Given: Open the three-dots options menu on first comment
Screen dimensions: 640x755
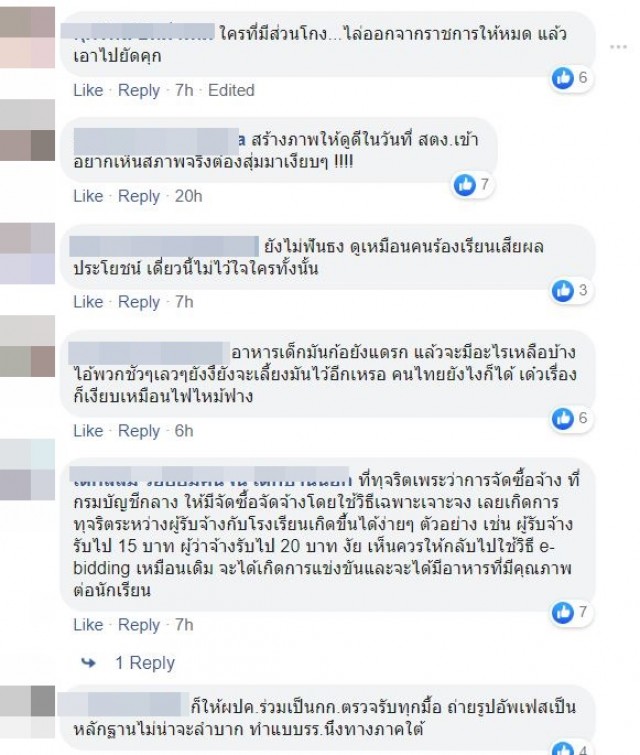Looking at the screenshot, I should pyautogui.click(x=618, y=47).
